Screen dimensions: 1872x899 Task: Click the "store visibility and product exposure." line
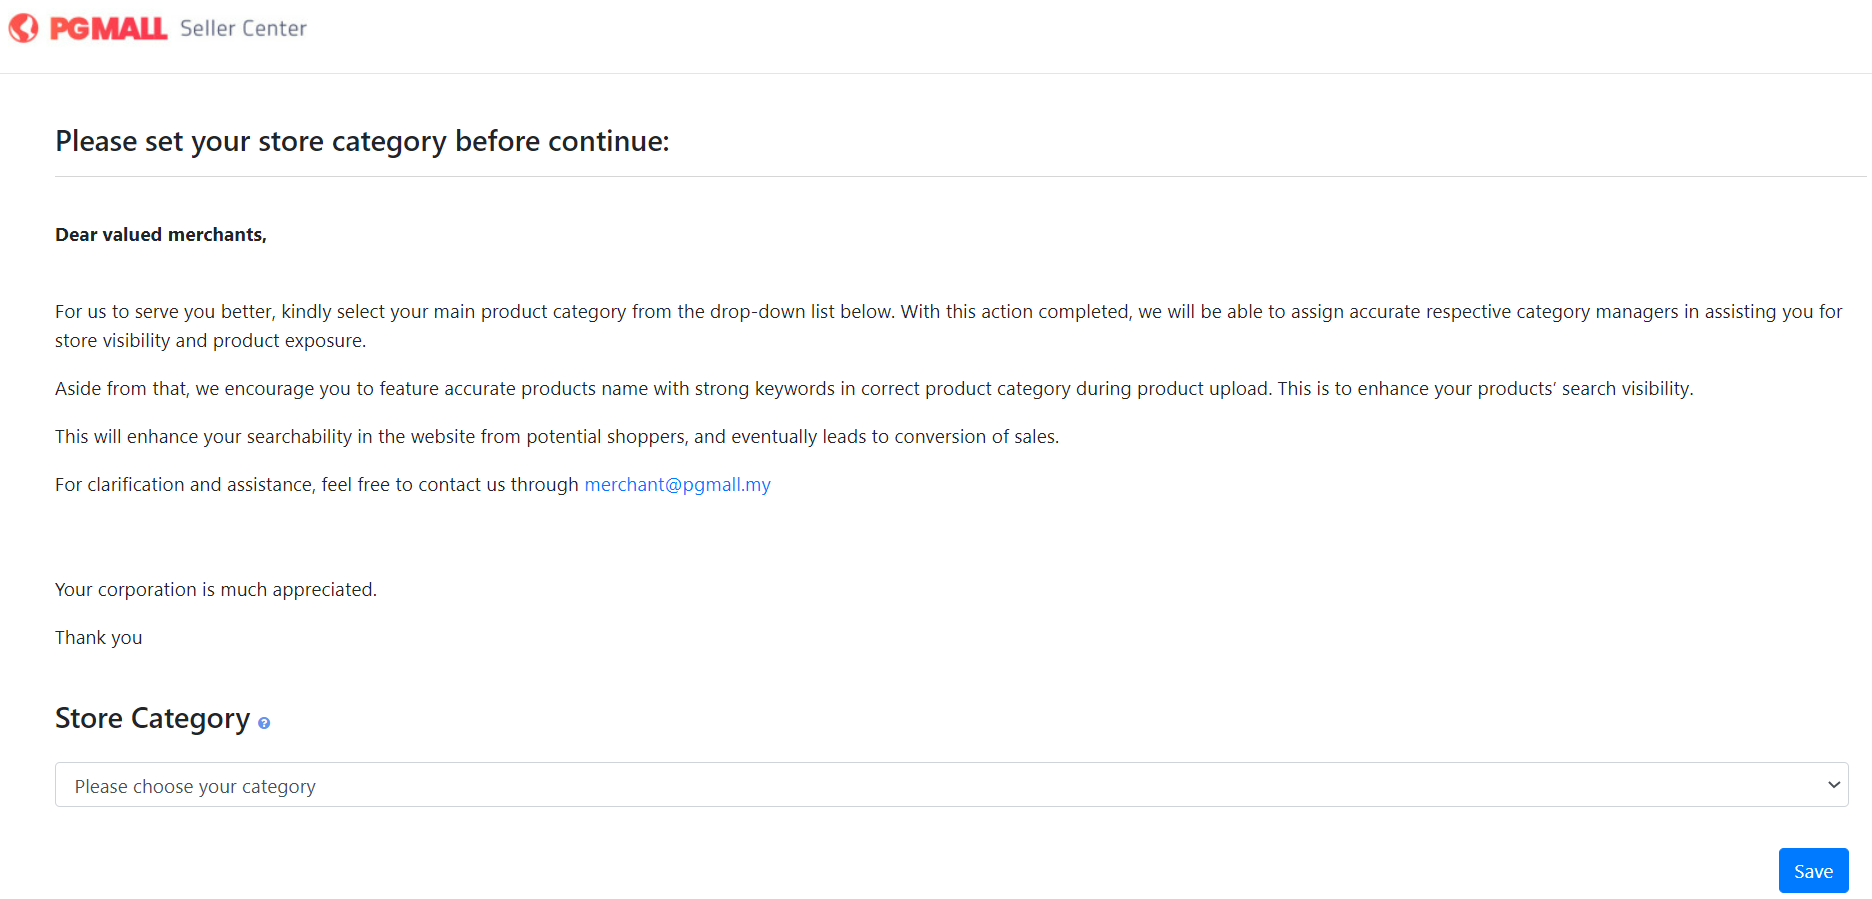pyautogui.click(x=210, y=341)
